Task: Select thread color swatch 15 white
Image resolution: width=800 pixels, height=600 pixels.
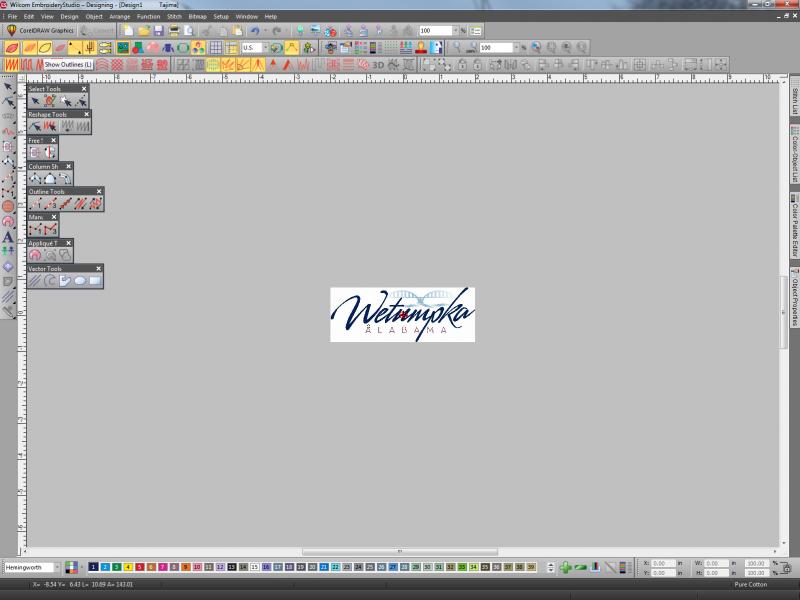Action: 255,567
